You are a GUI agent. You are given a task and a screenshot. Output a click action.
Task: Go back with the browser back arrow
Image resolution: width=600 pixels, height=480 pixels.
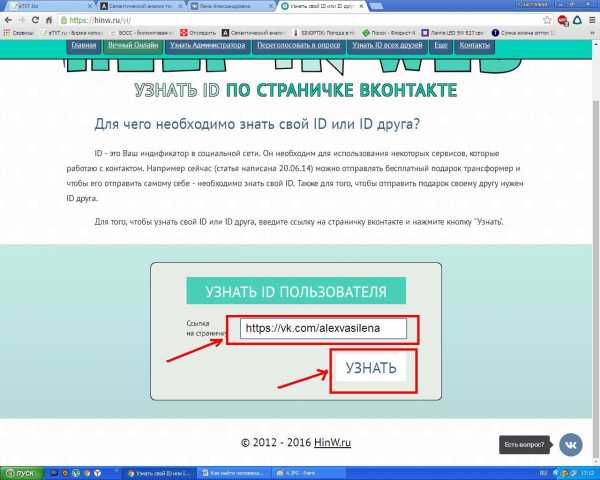8,20
